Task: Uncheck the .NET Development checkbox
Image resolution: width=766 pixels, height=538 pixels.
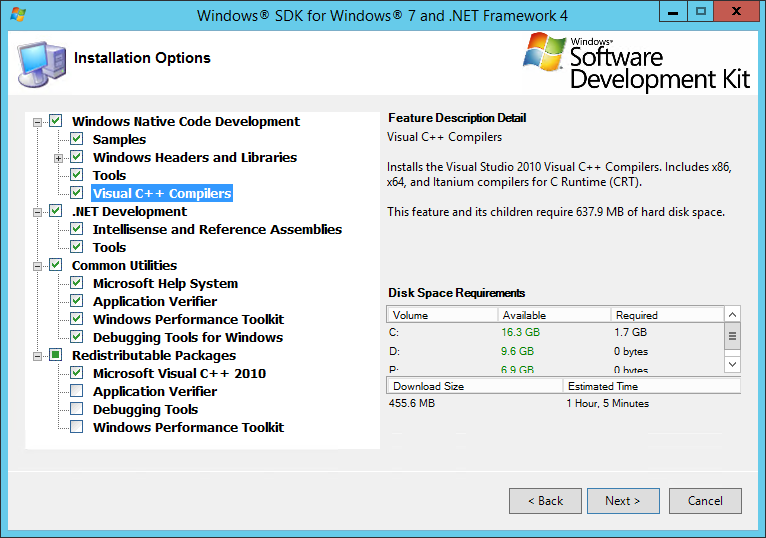Action: [56, 211]
